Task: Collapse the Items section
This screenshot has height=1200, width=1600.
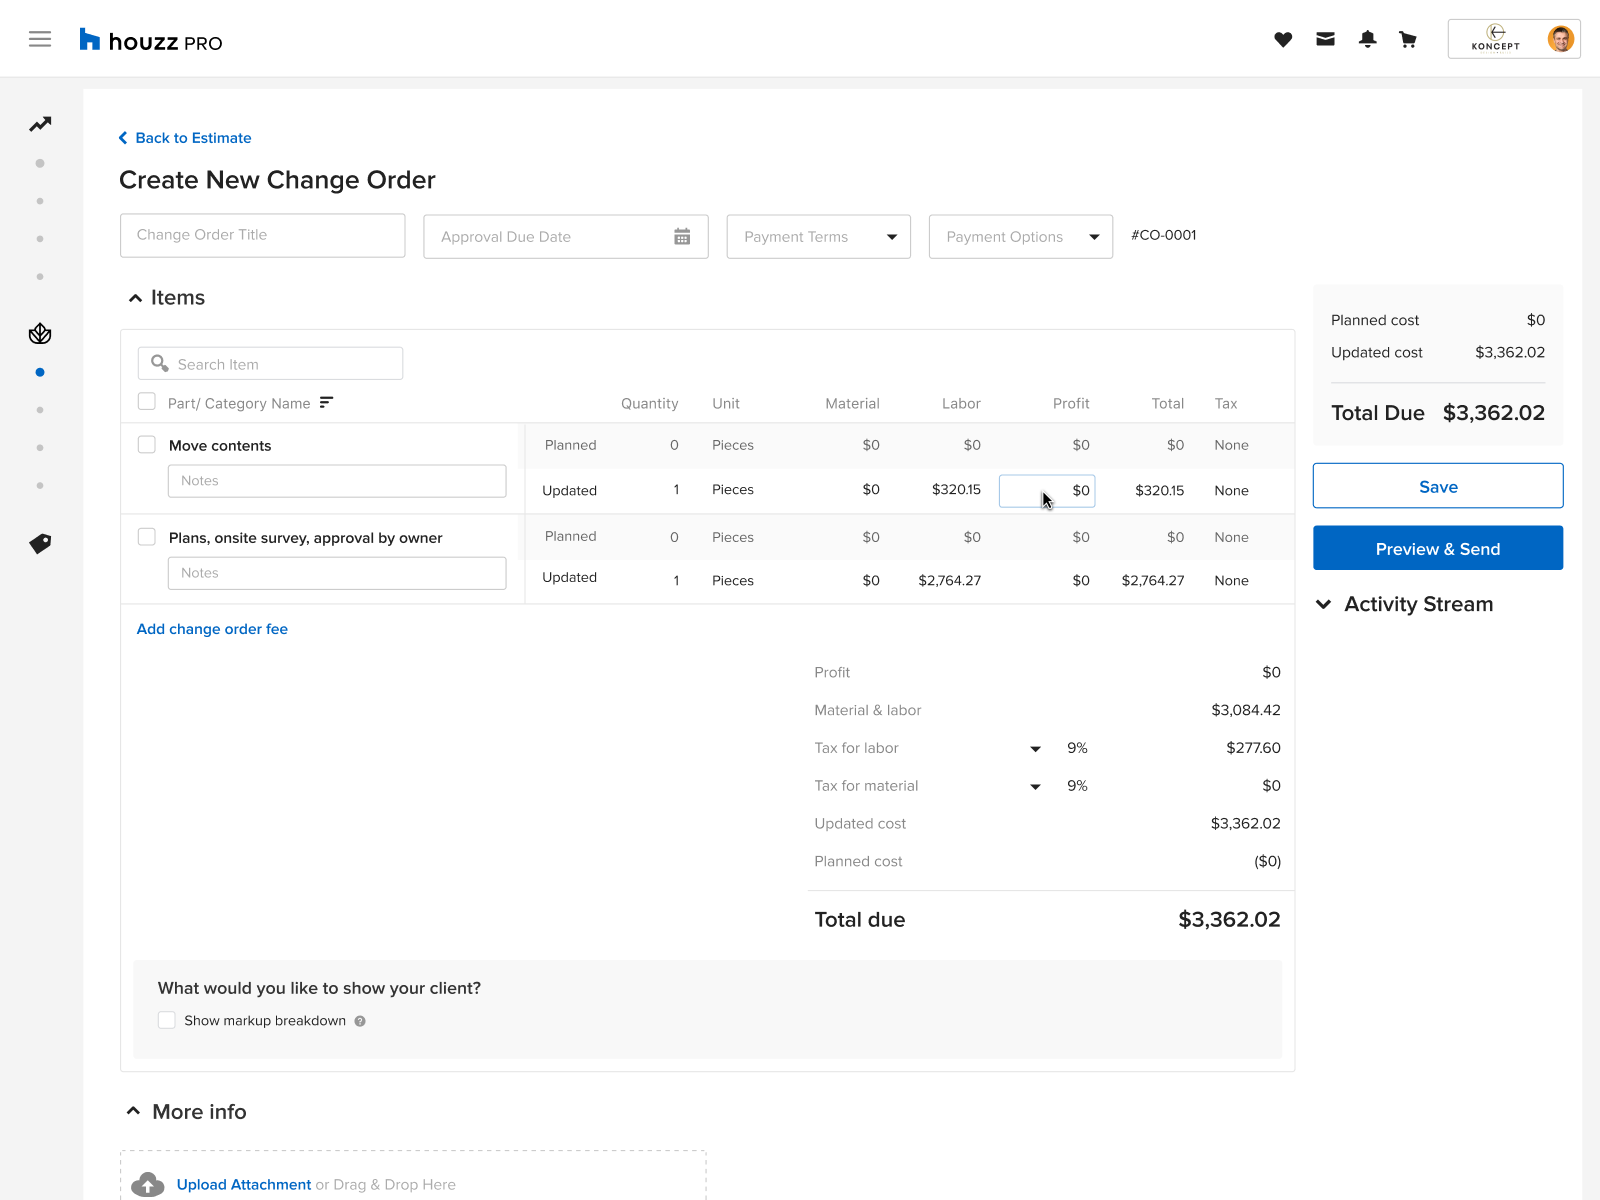Action: 136,298
